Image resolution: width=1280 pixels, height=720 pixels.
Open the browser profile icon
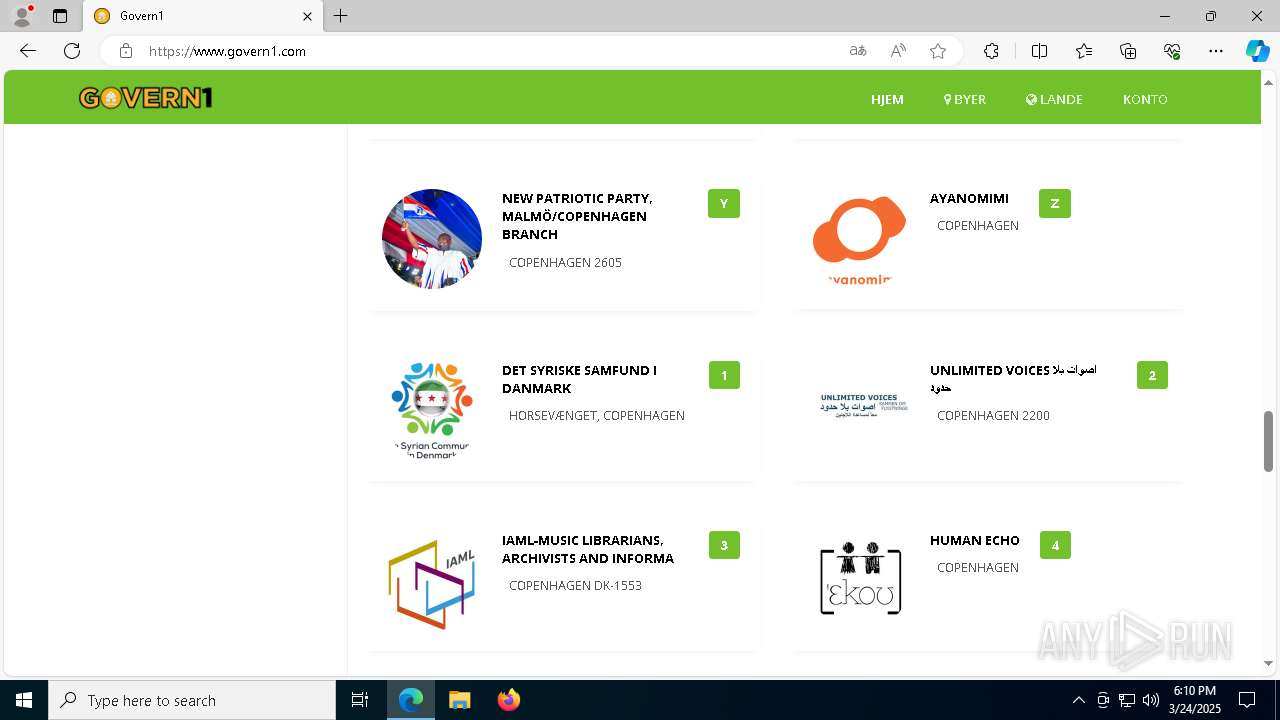[x=22, y=16]
